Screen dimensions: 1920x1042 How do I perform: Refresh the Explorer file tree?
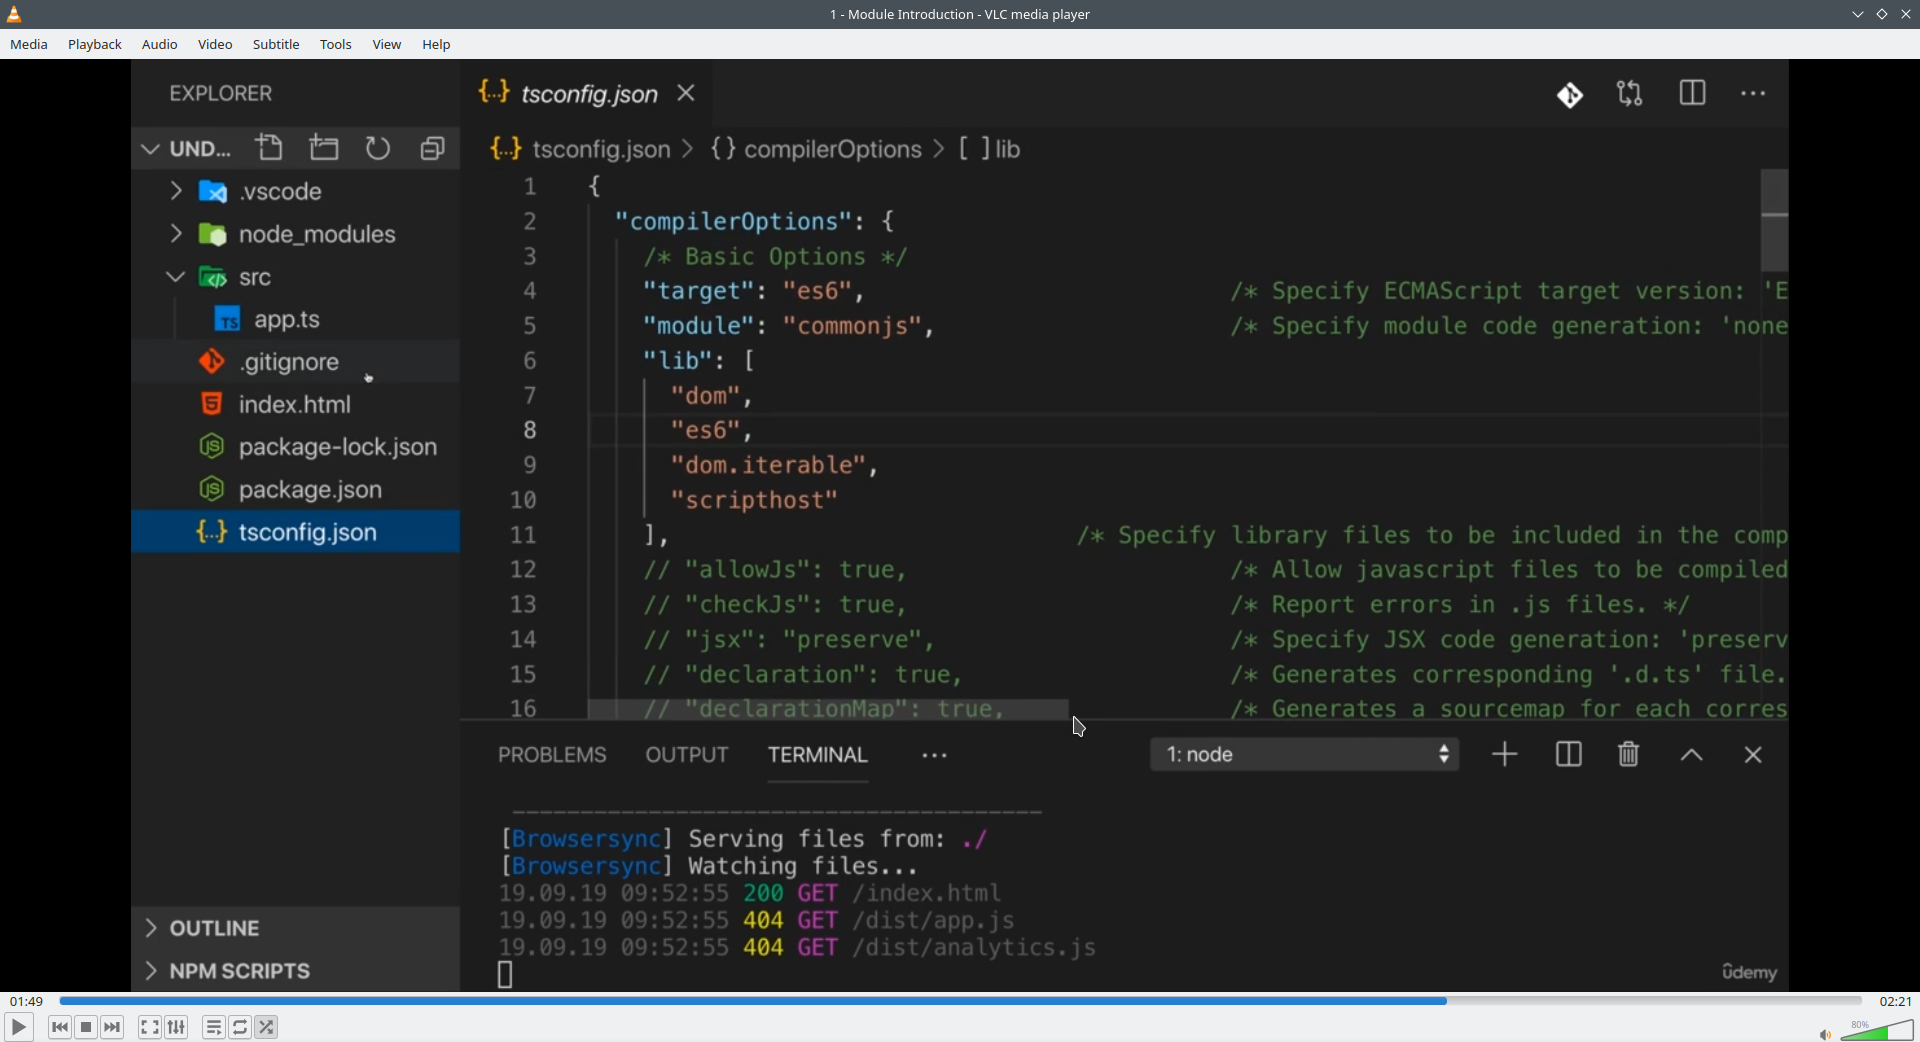pyautogui.click(x=378, y=148)
